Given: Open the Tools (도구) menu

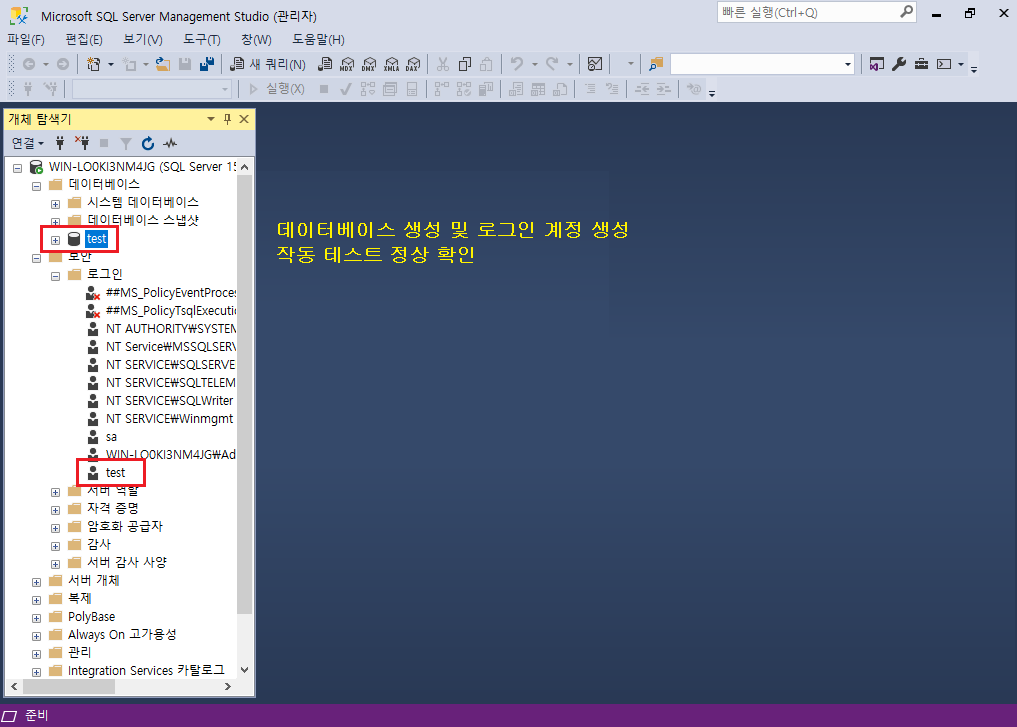Looking at the screenshot, I should [202, 40].
